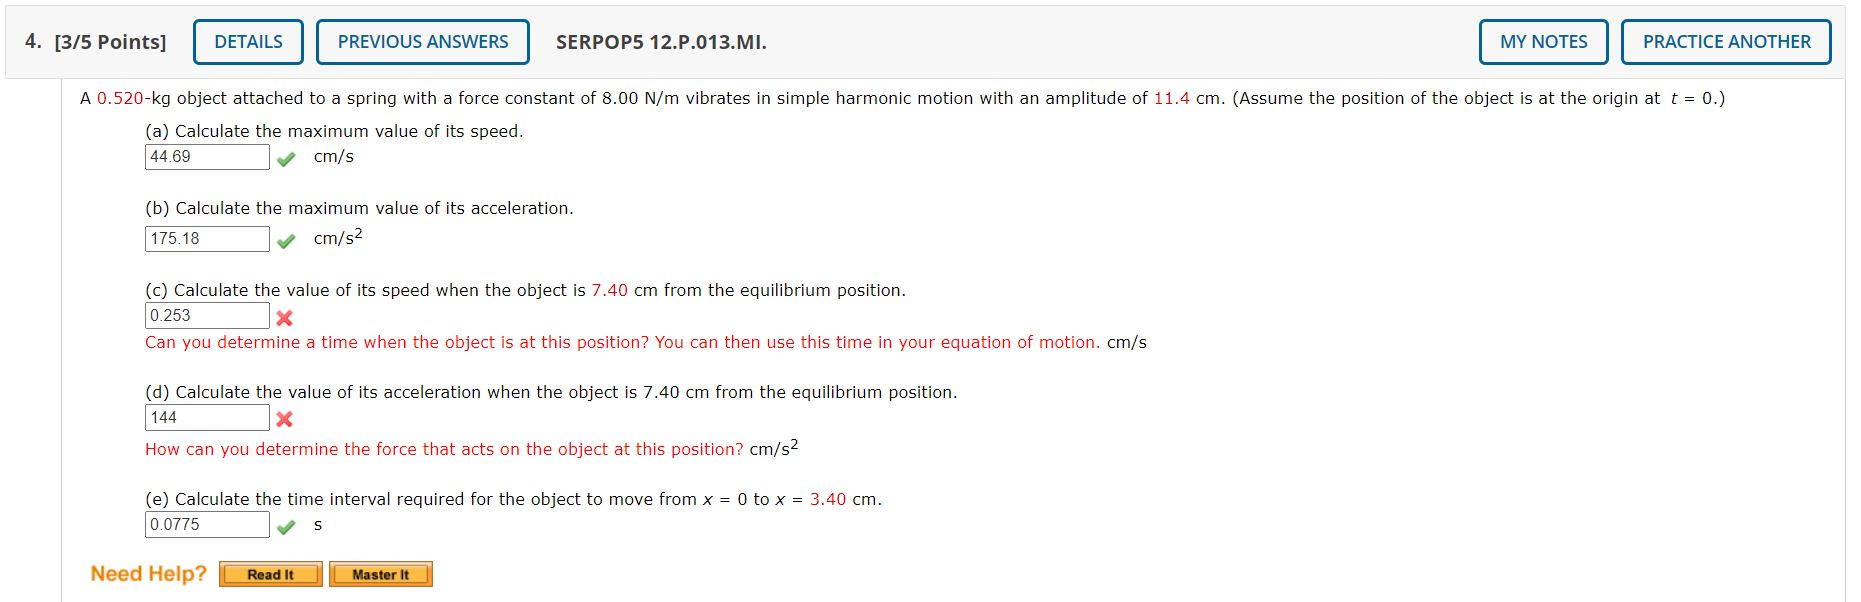Click the green checkmark beside answer 175.18
The width and height of the screenshot is (1861, 602).
(288, 240)
